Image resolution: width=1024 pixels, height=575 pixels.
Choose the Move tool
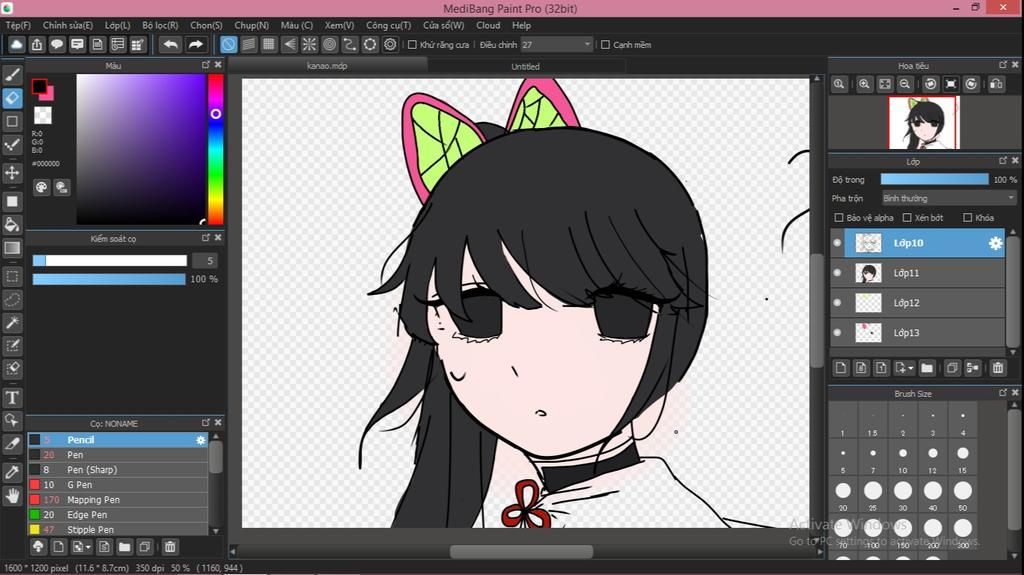pyautogui.click(x=12, y=172)
